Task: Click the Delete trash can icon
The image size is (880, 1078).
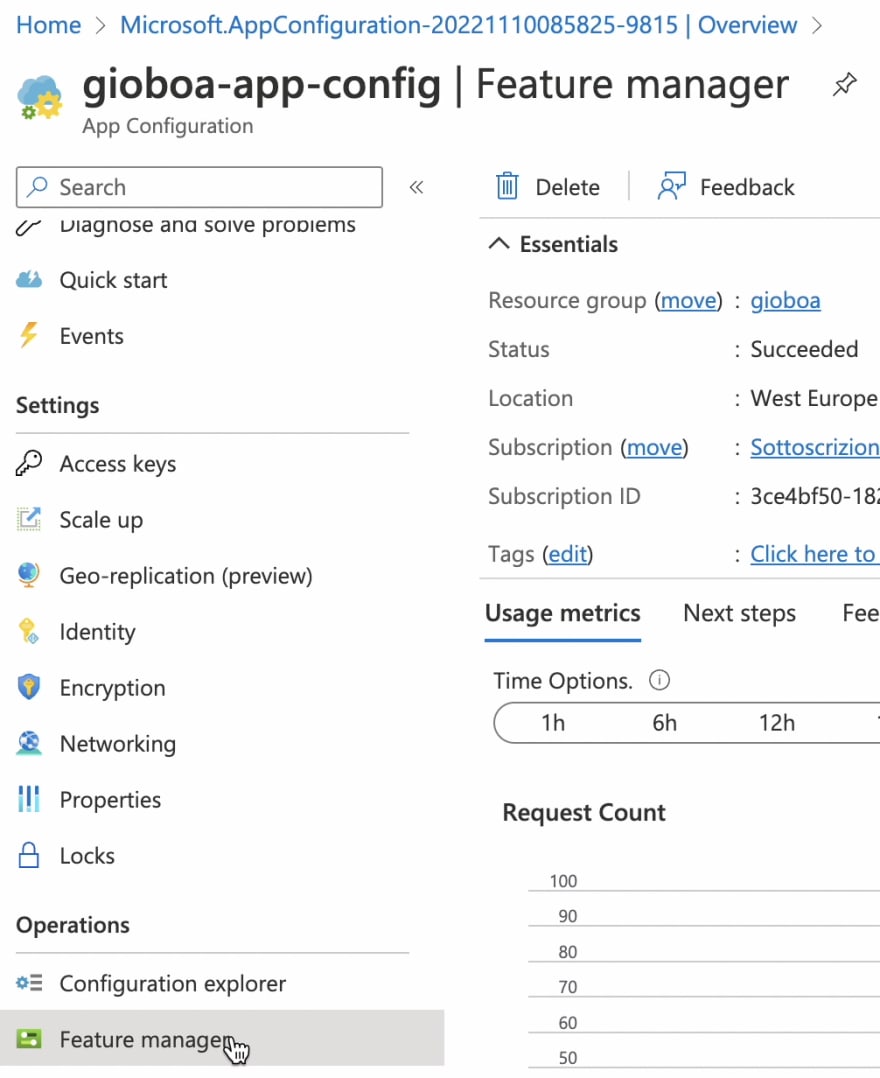Action: click(x=507, y=186)
